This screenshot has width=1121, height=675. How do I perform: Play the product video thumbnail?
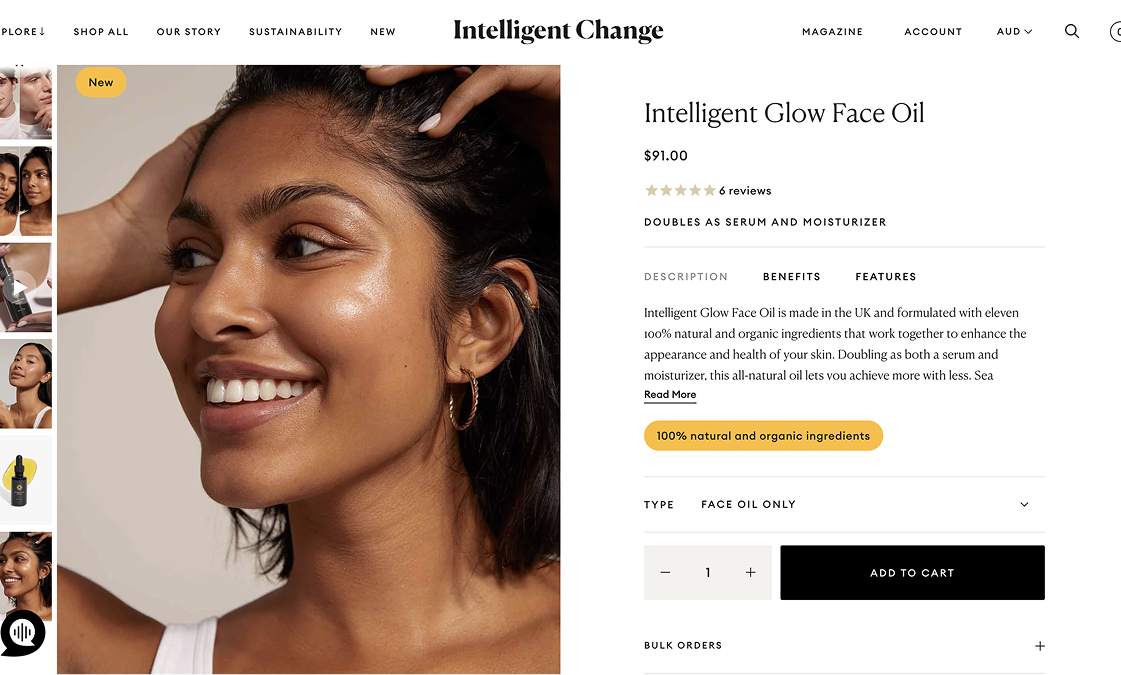[20, 287]
